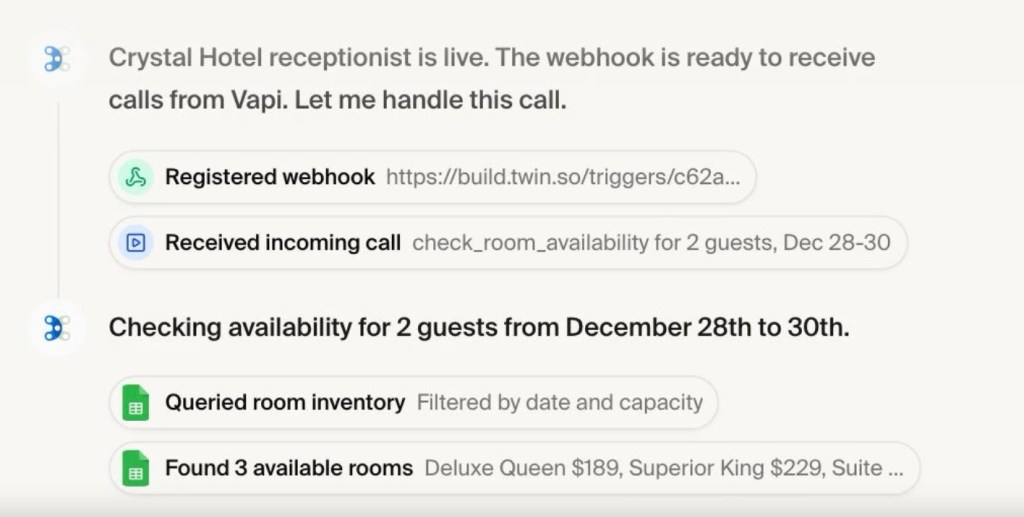Open the Queried room inventory step
Viewport: 1024px width, 517px height.
coord(285,403)
